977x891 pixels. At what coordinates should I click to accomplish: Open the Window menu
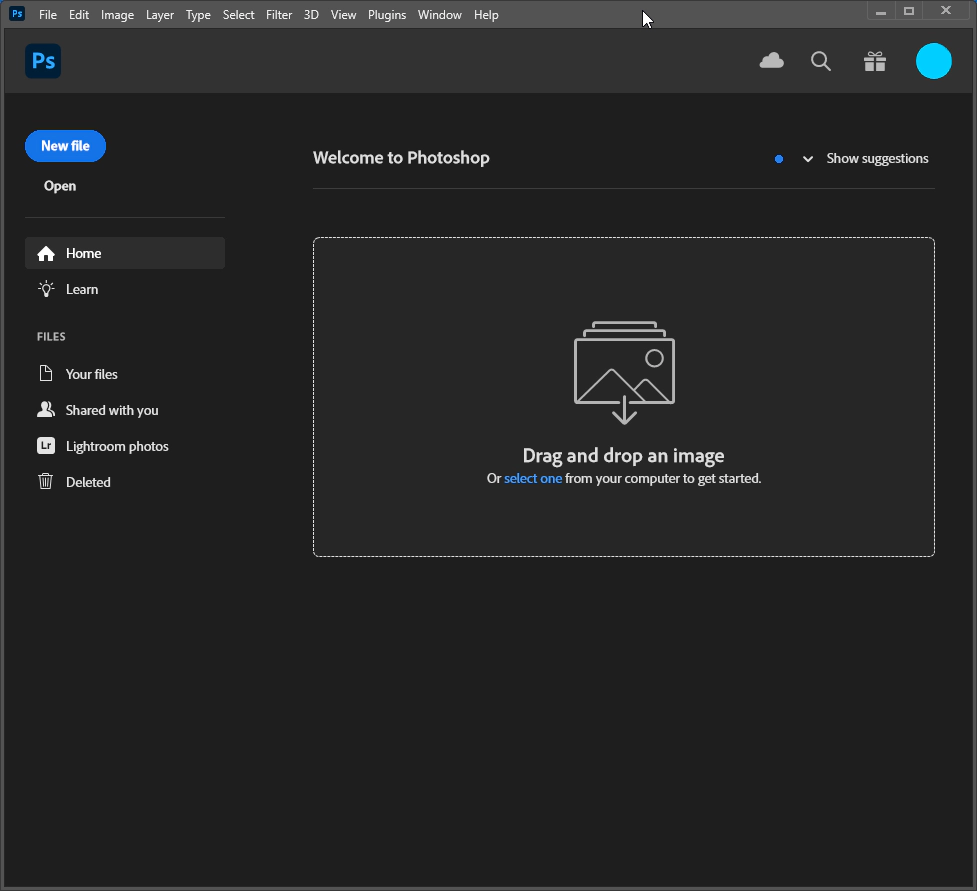coord(440,14)
